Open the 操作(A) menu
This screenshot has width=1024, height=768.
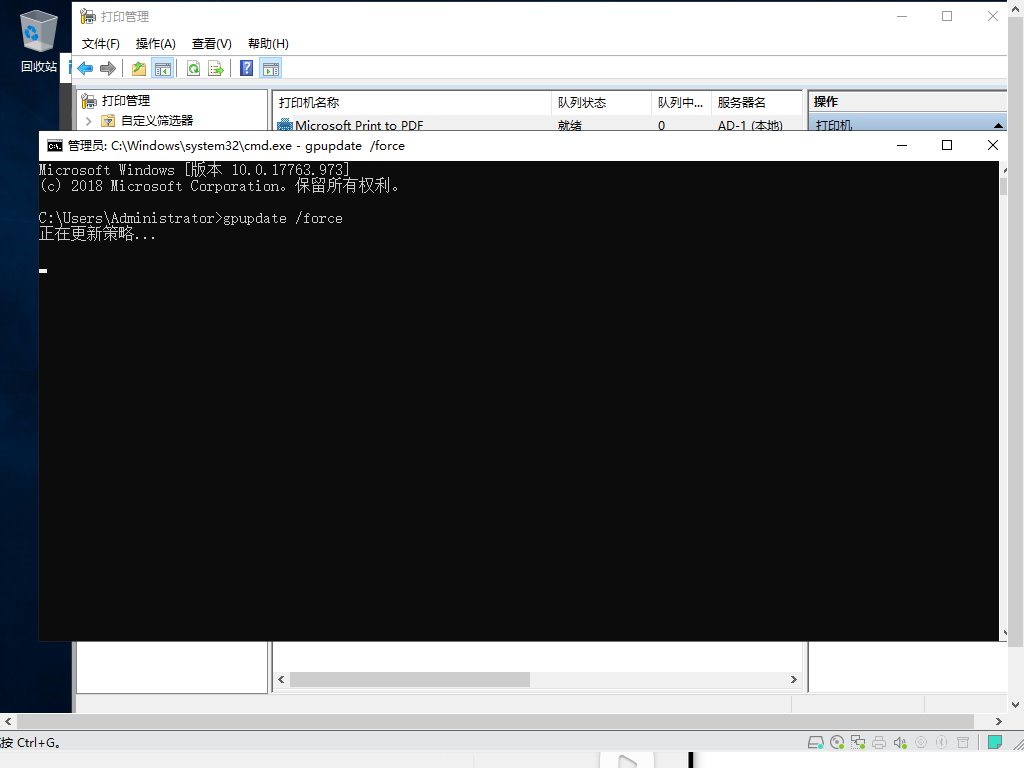(155, 44)
